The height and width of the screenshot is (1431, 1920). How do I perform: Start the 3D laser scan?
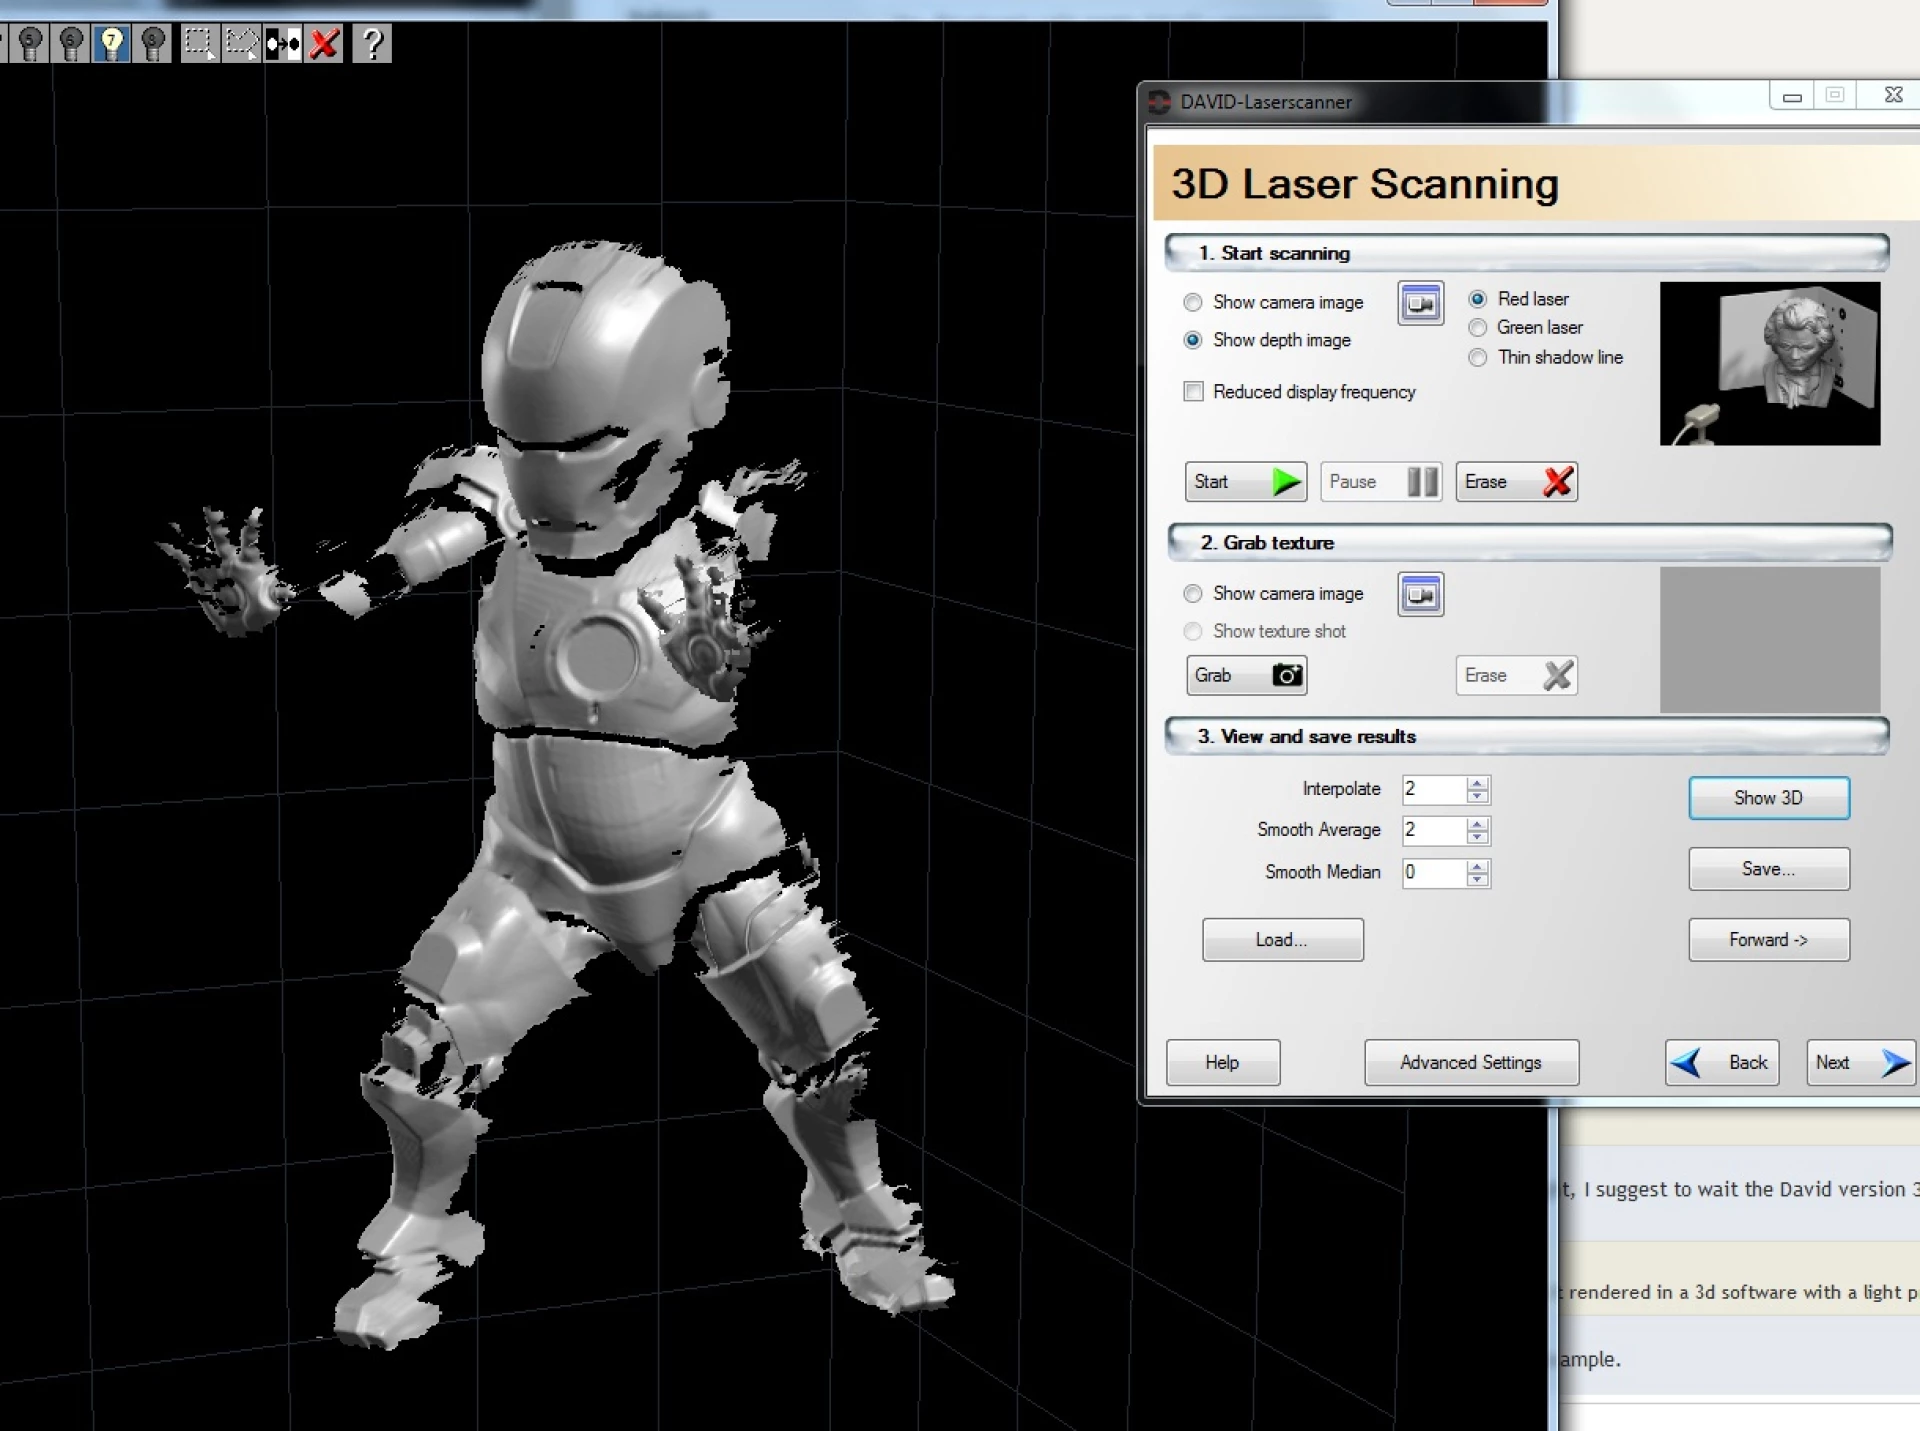tap(1244, 481)
